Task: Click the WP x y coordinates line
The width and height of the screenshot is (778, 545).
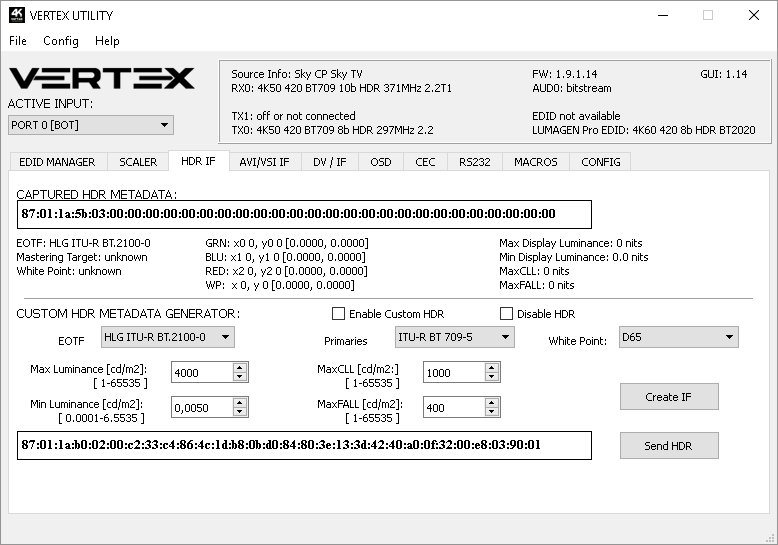Action: [x=280, y=285]
